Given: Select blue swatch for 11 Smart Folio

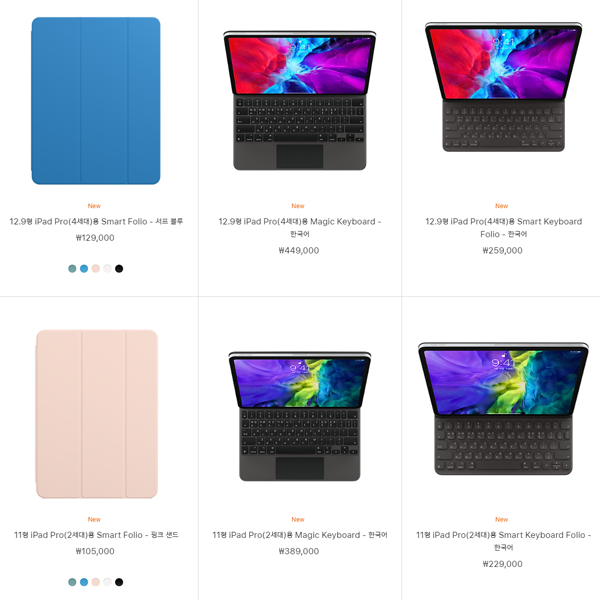Looking at the screenshot, I should pos(84,582).
